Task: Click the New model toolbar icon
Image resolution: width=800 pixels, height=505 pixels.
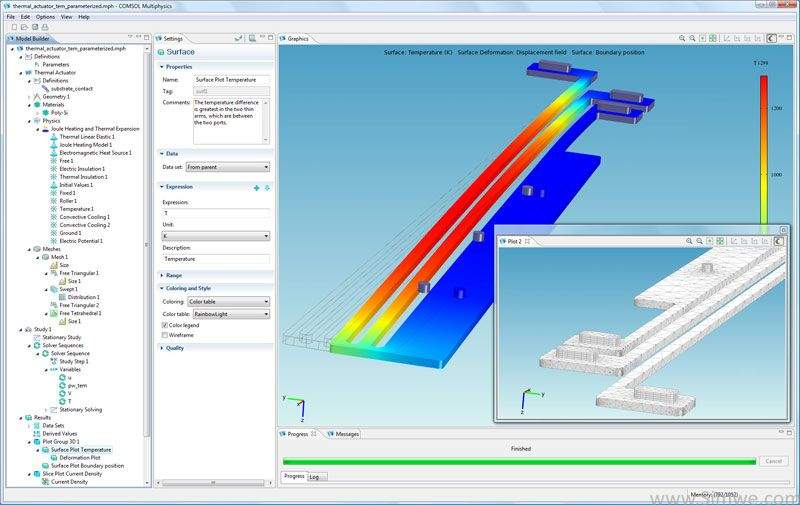Action: pyautogui.click(x=14, y=27)
